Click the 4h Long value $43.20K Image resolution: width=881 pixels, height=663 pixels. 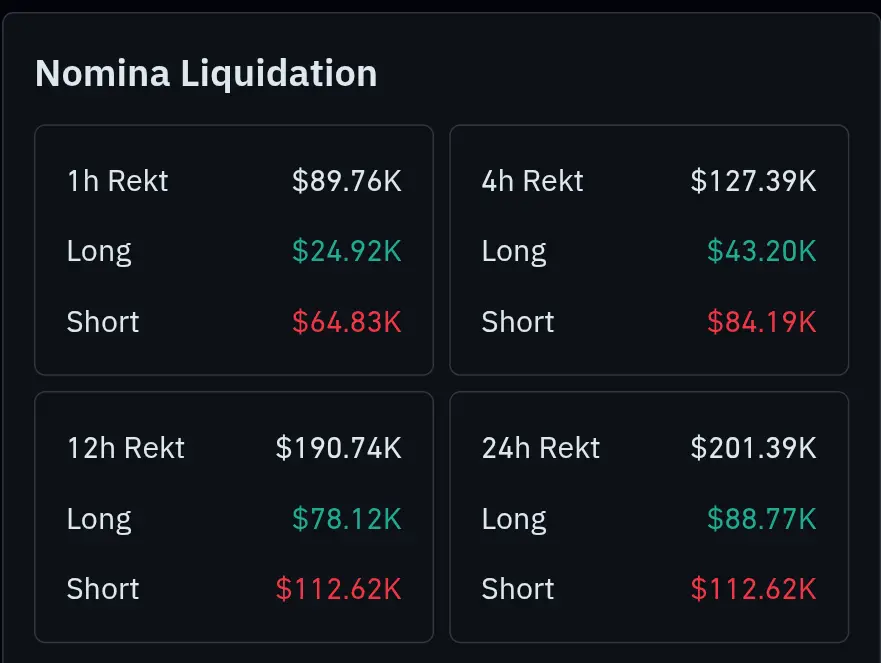tap(761, 251)
